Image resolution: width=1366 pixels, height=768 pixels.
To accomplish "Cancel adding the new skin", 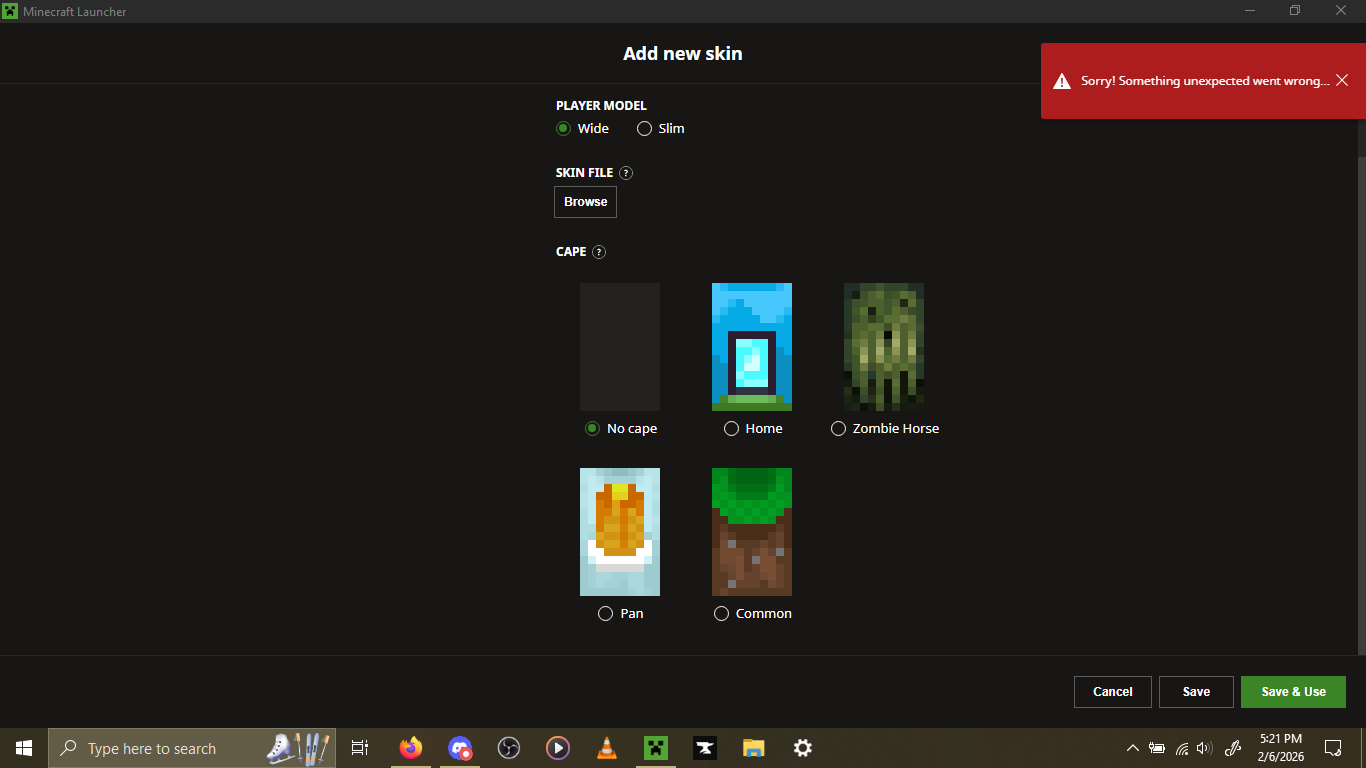I will [x=1112, y=692].
